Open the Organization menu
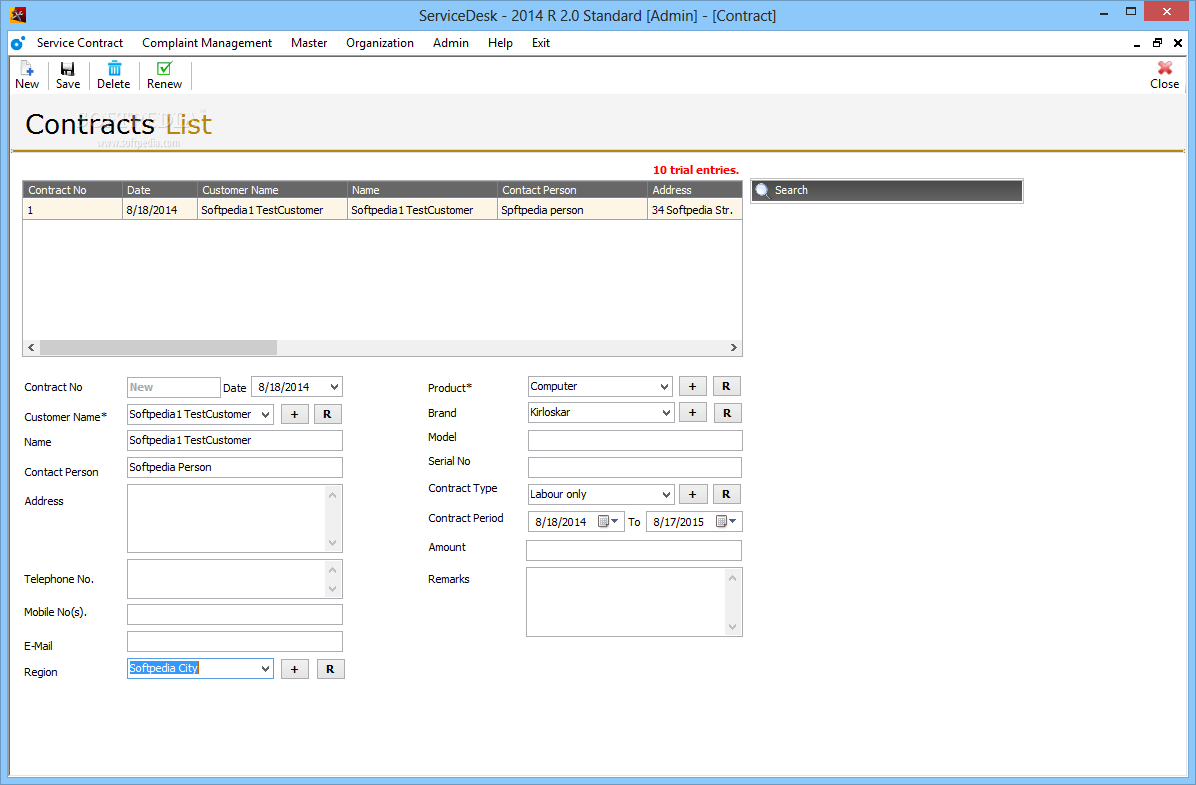Image resolution: width=1196 pixels, height=785 pixels. coord(380,43)
